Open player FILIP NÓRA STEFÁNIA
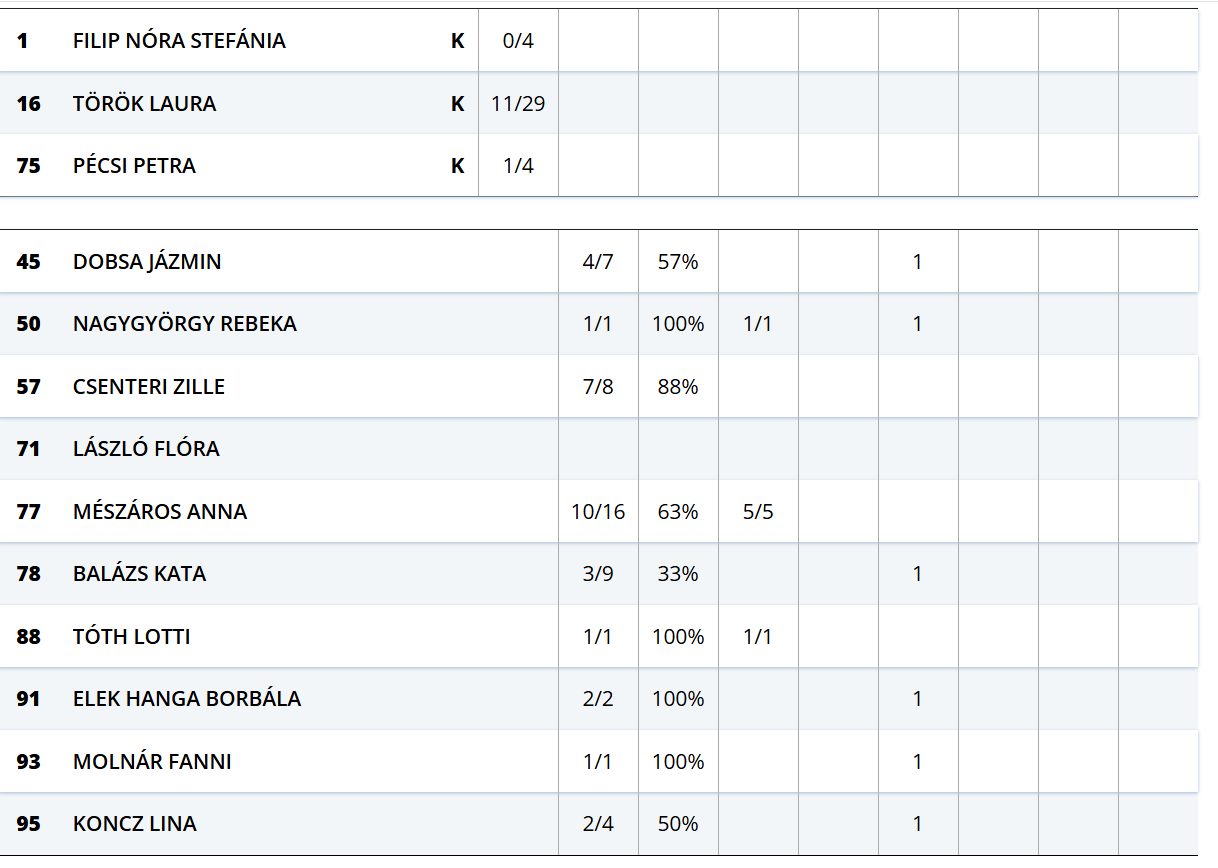The height and width of the screenshot is (868, 1218). point(179,41)
